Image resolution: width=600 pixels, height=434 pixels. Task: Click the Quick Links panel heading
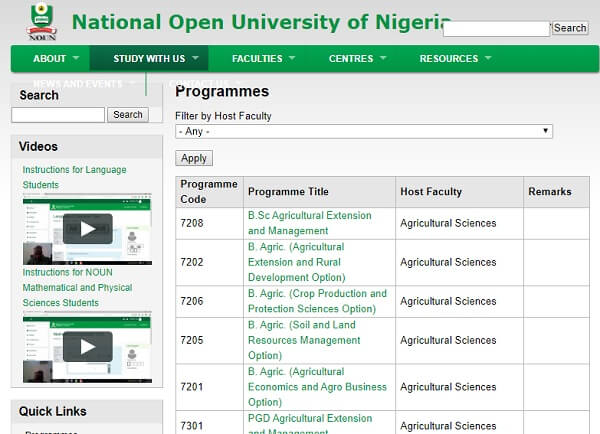click(x=52, y=411)
